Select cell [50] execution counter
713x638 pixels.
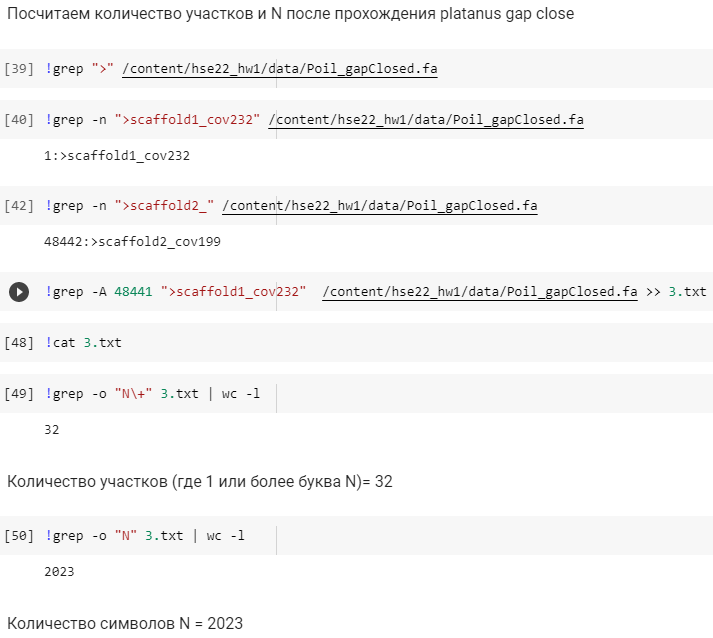(x=19, y=536)
